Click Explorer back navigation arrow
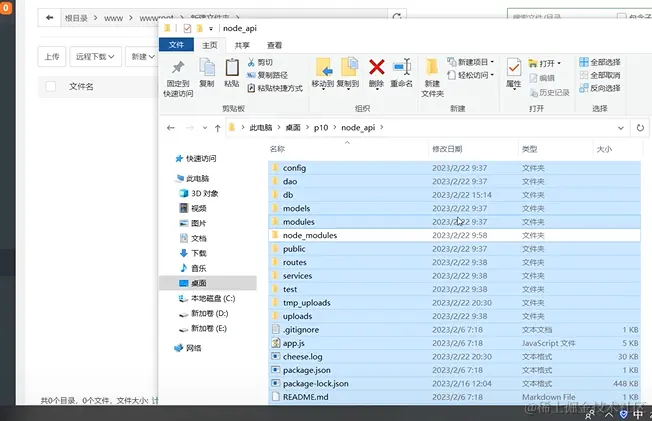This screenshot has height=421, width=652. click(170, 128)
